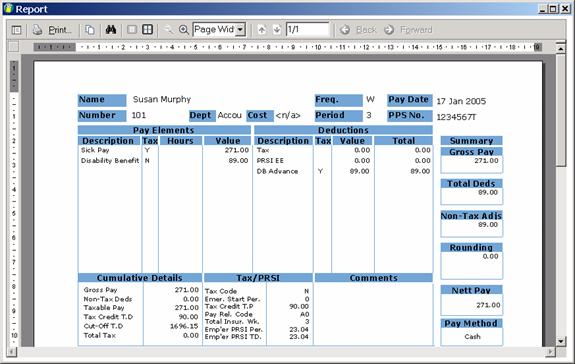Click the page number field showing 1/1

click(307, 29)
